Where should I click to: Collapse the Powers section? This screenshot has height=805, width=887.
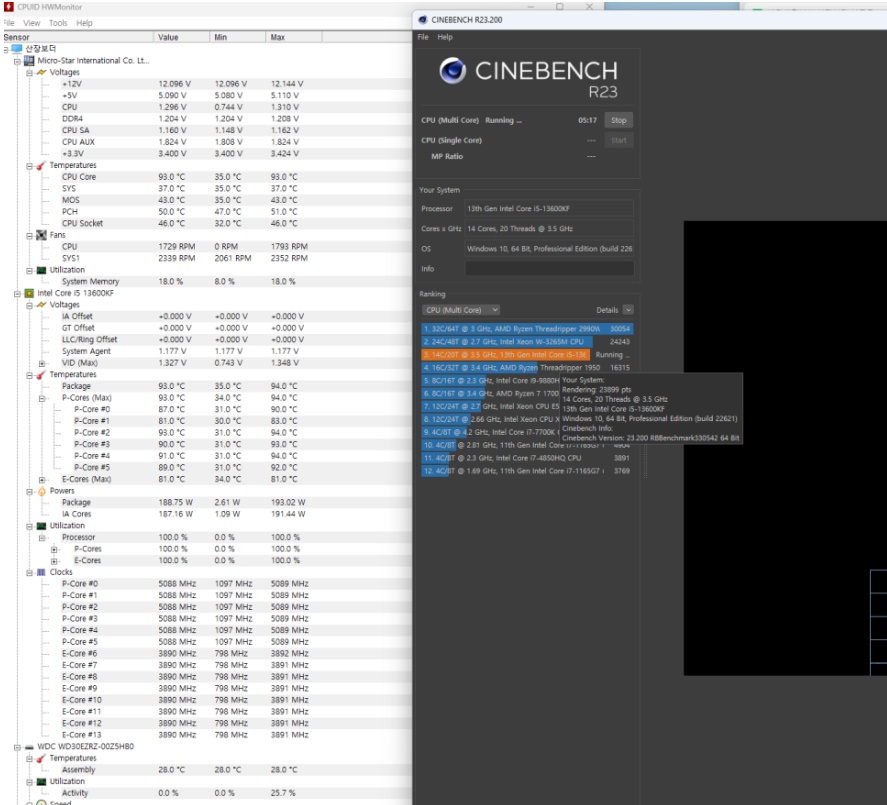pos(29,492)
